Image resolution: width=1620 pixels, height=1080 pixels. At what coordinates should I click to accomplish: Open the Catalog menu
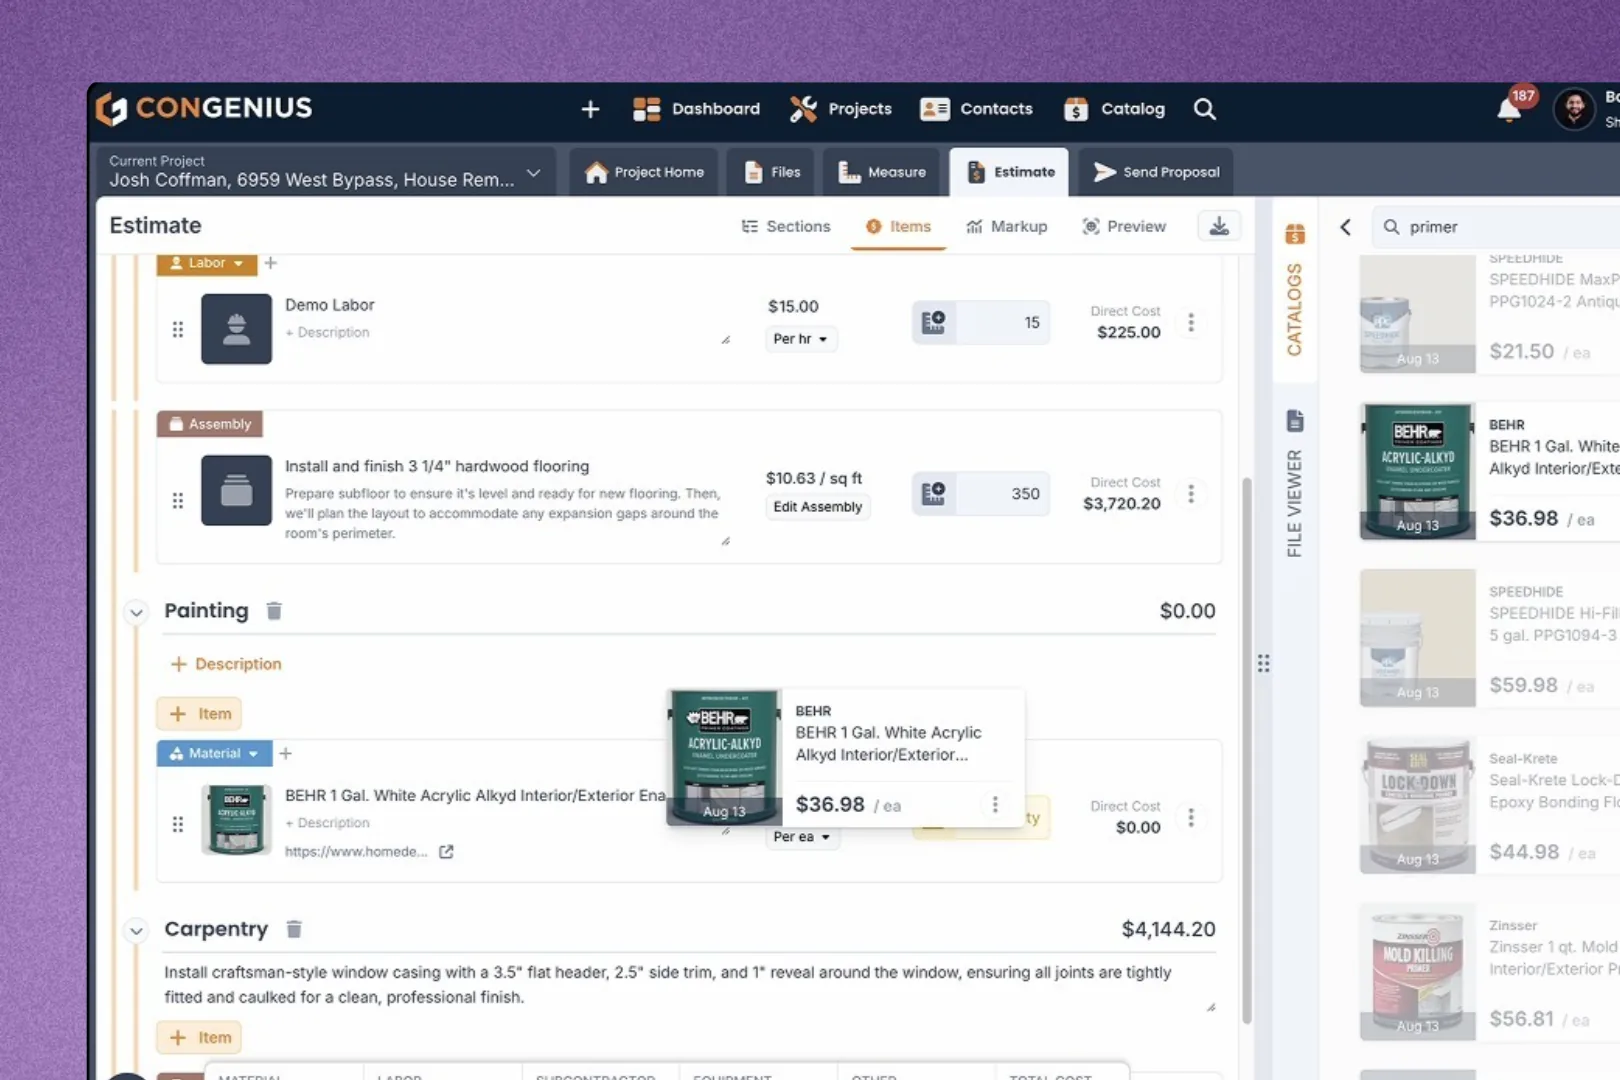[x=1115, y=109]
